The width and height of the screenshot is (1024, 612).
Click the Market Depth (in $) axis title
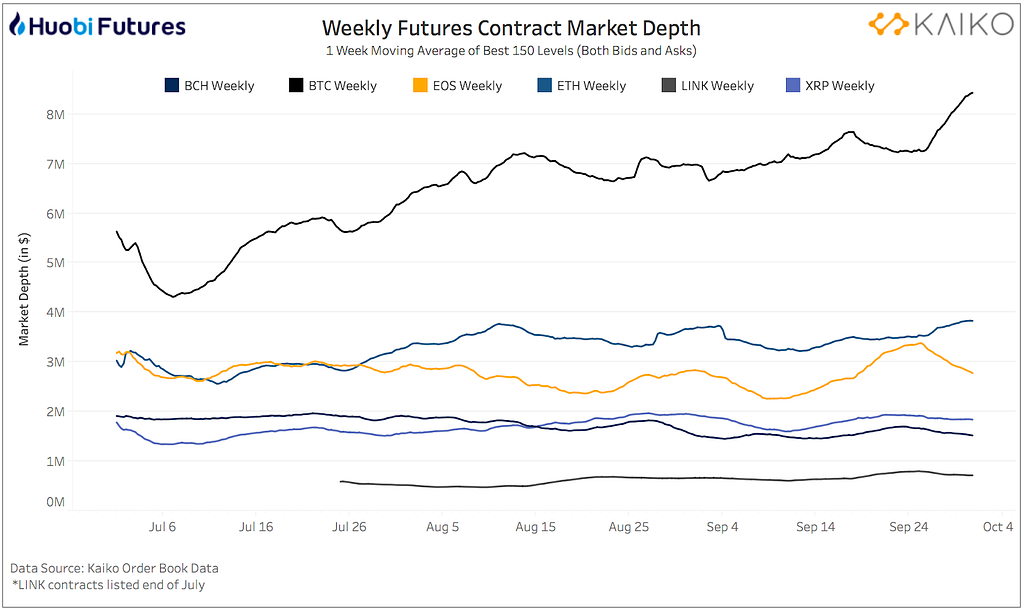tap(24, 287)
